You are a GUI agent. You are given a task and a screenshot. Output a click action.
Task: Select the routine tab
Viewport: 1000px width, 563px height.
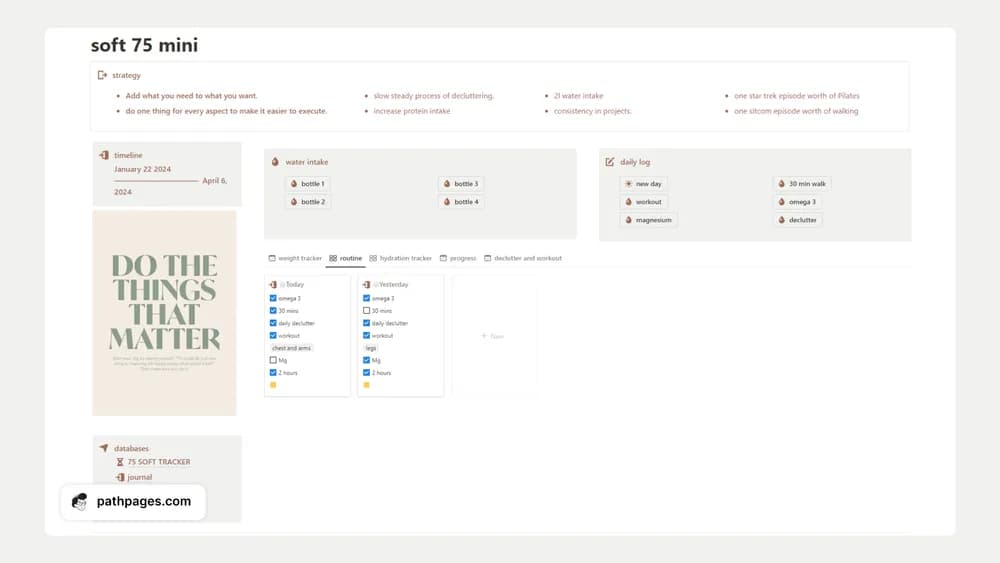coord(346,258)
